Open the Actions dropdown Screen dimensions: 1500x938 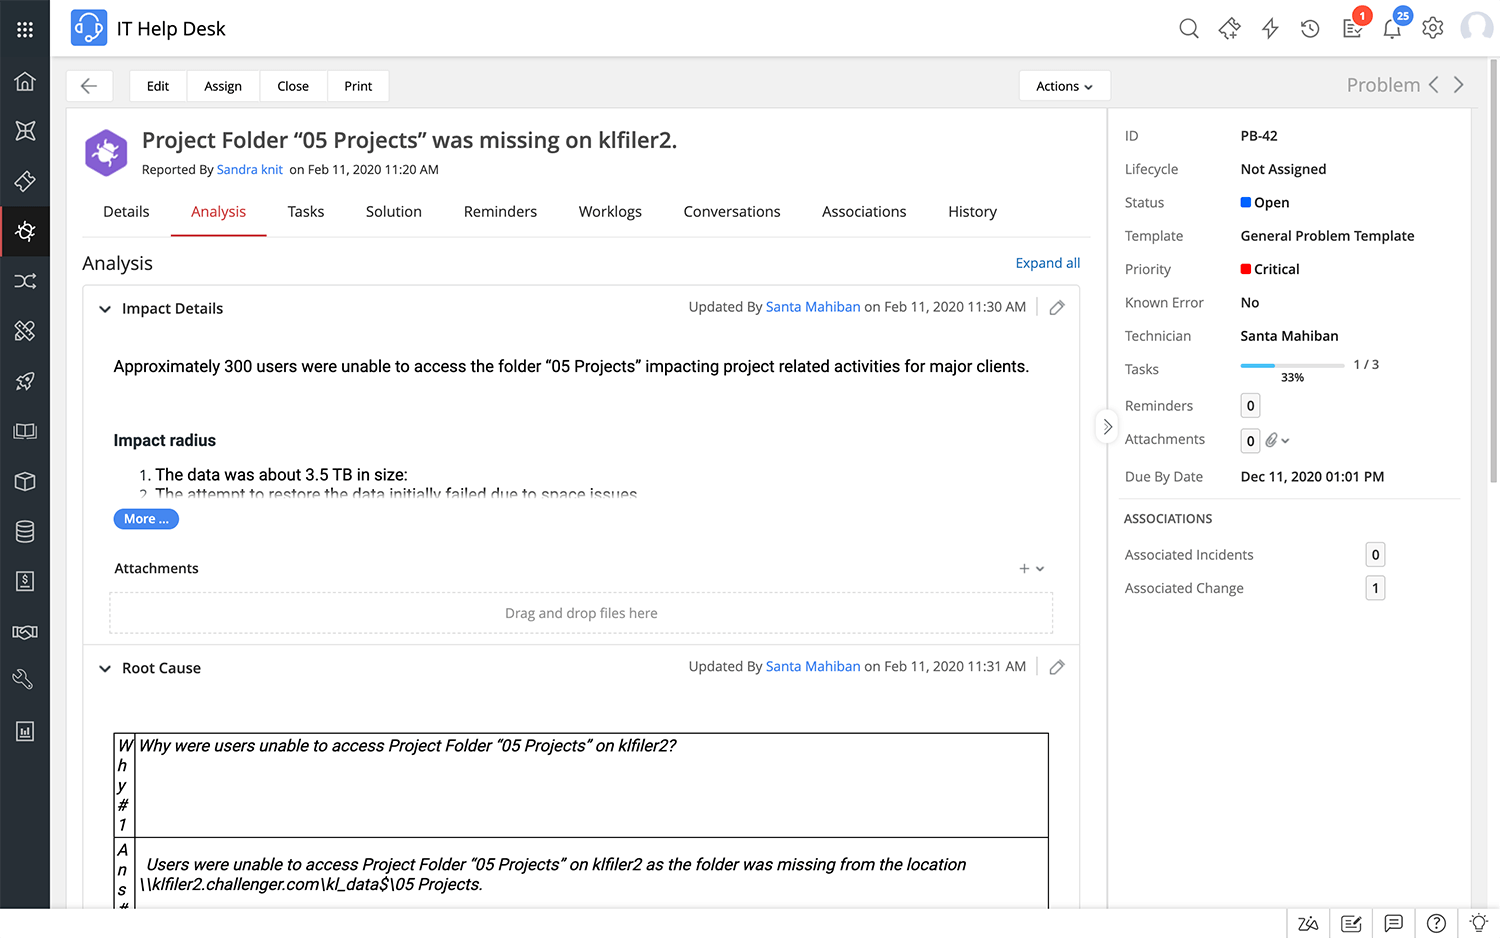(1065, 86)
